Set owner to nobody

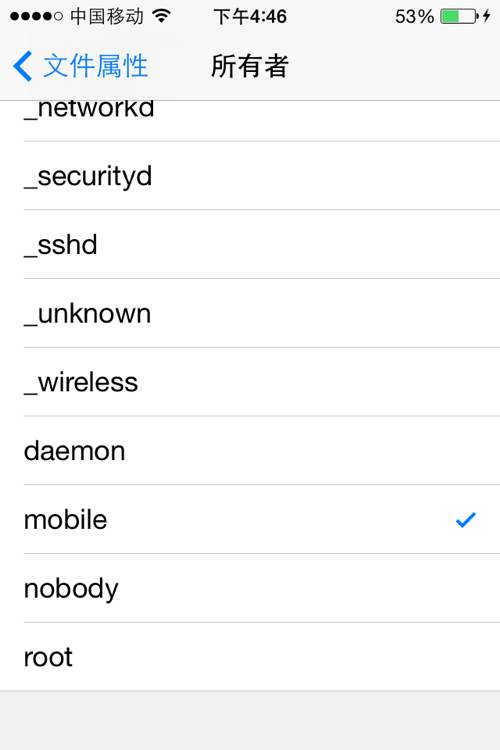pyautogui.click(x=250, y=588)
